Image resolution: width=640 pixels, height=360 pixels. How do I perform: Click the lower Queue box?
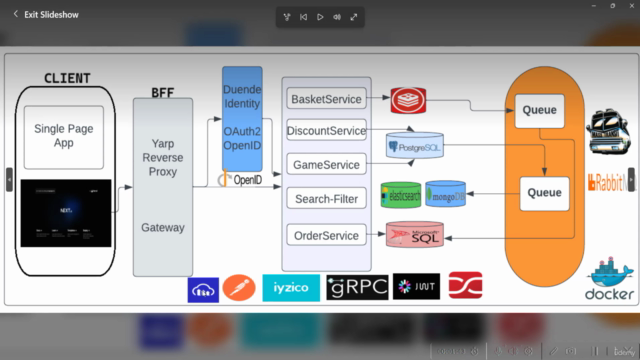click(544, 193)
